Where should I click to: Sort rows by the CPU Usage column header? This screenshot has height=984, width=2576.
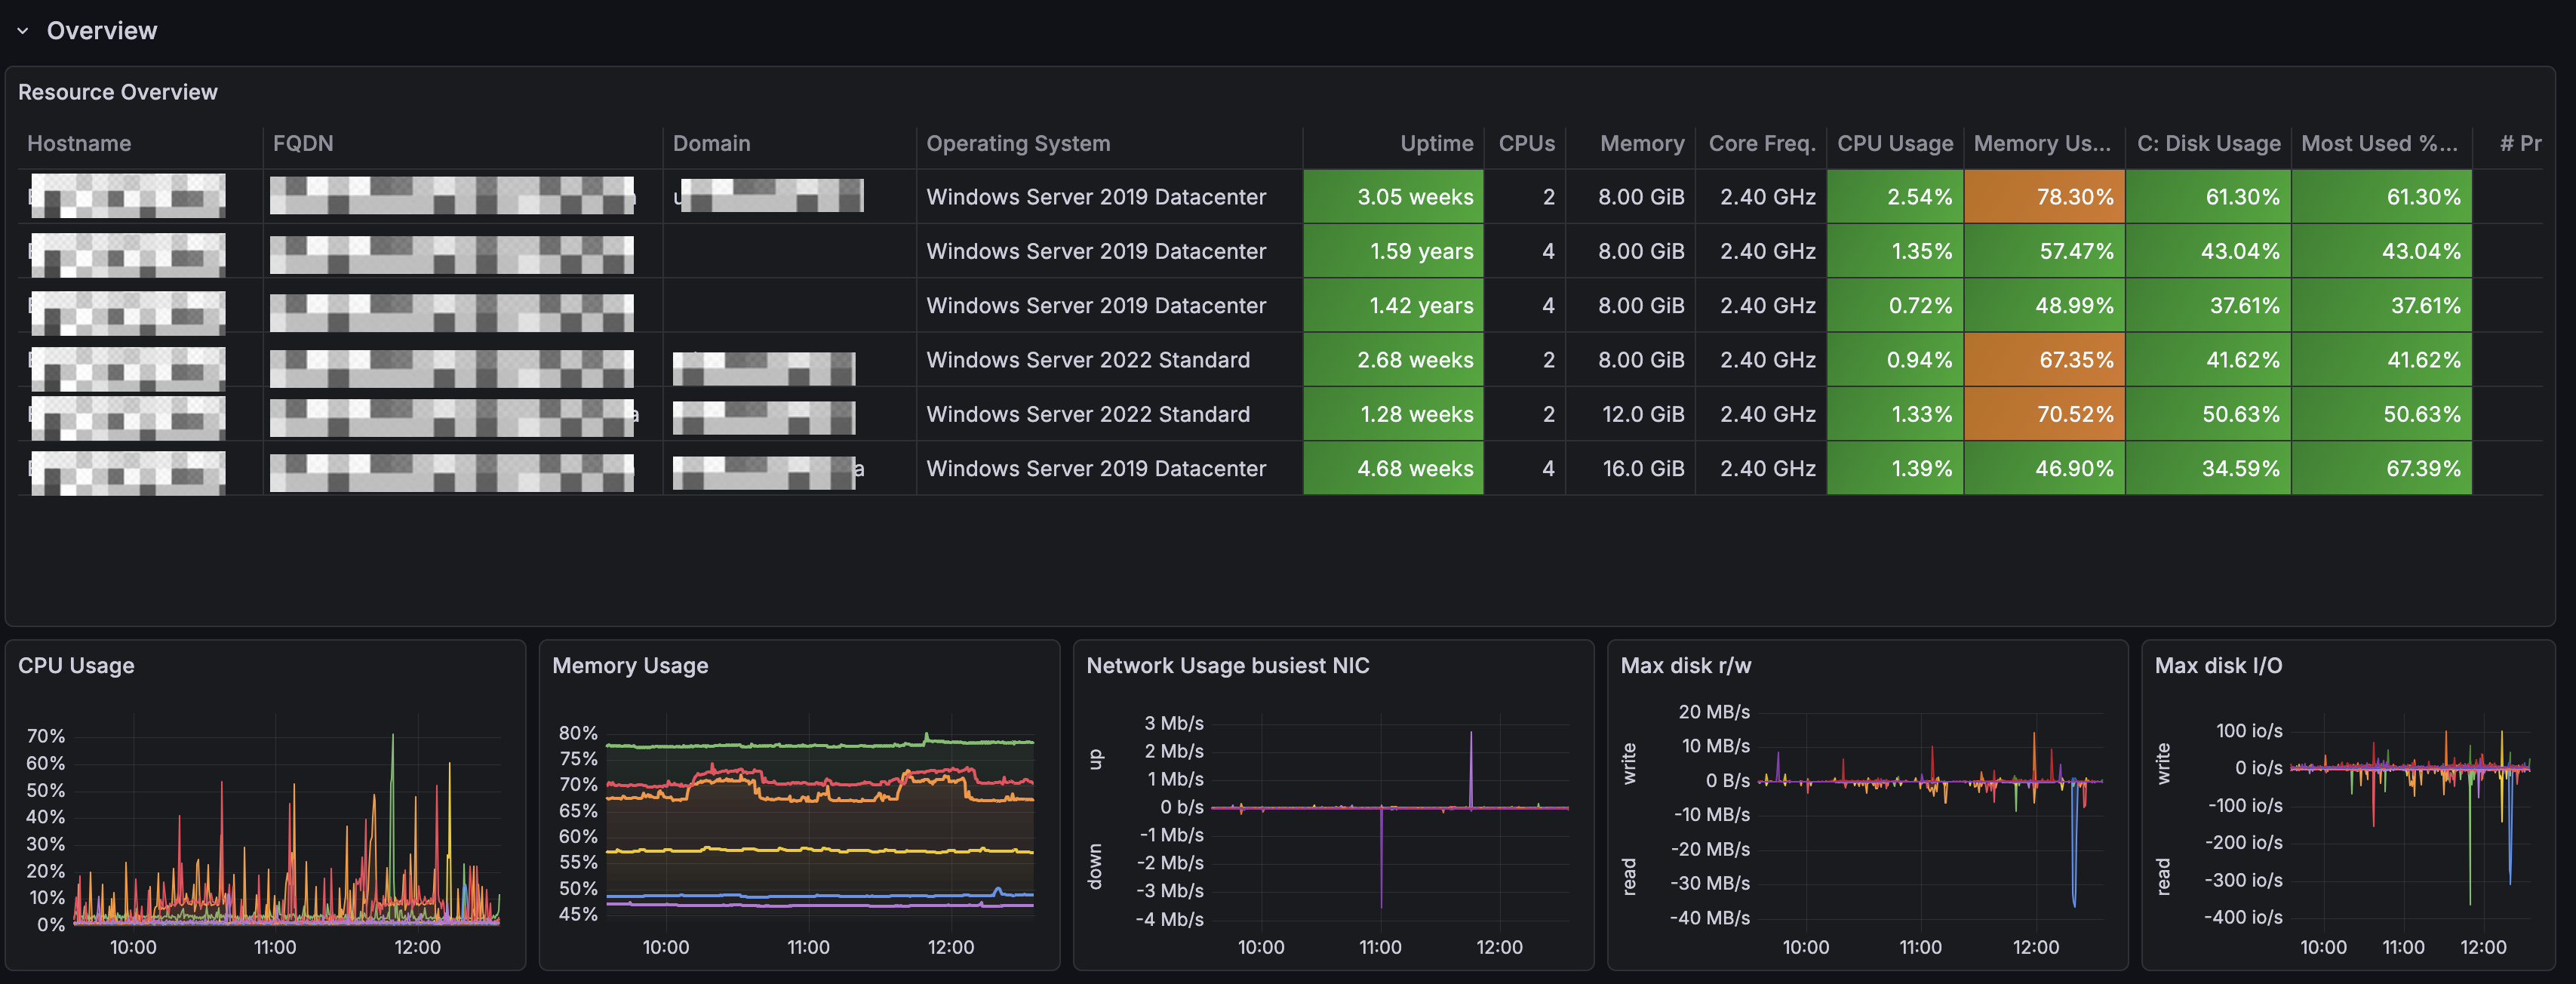point(1895,143)
